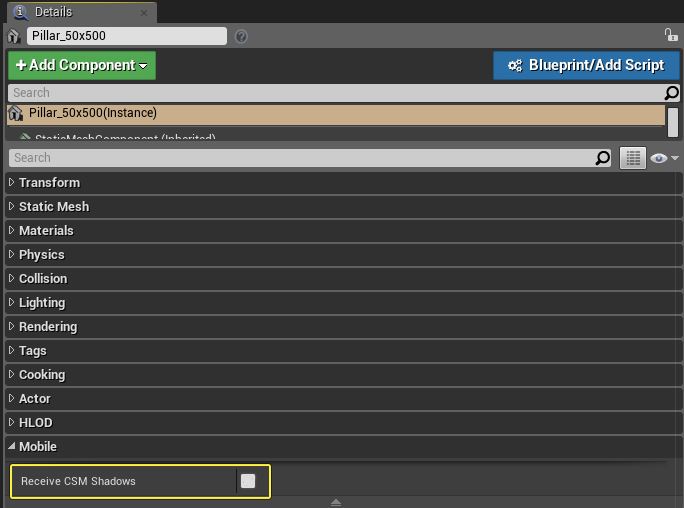Enable the Receive CSM Shadows checkbox
The width and height of the screenshot is (684, 508).
point(248,481)
